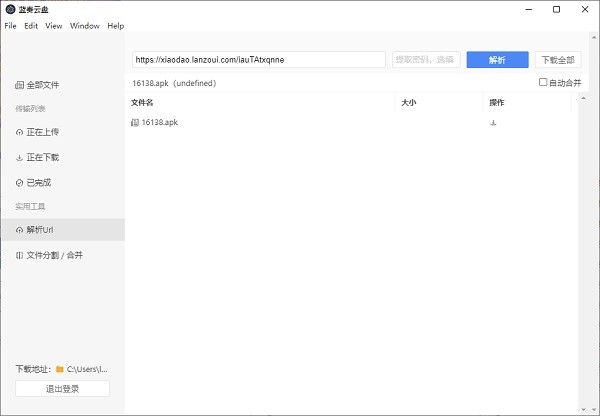Enable the 自动合并 checkbox
The image size is (600, 416).
click(543, 83)
